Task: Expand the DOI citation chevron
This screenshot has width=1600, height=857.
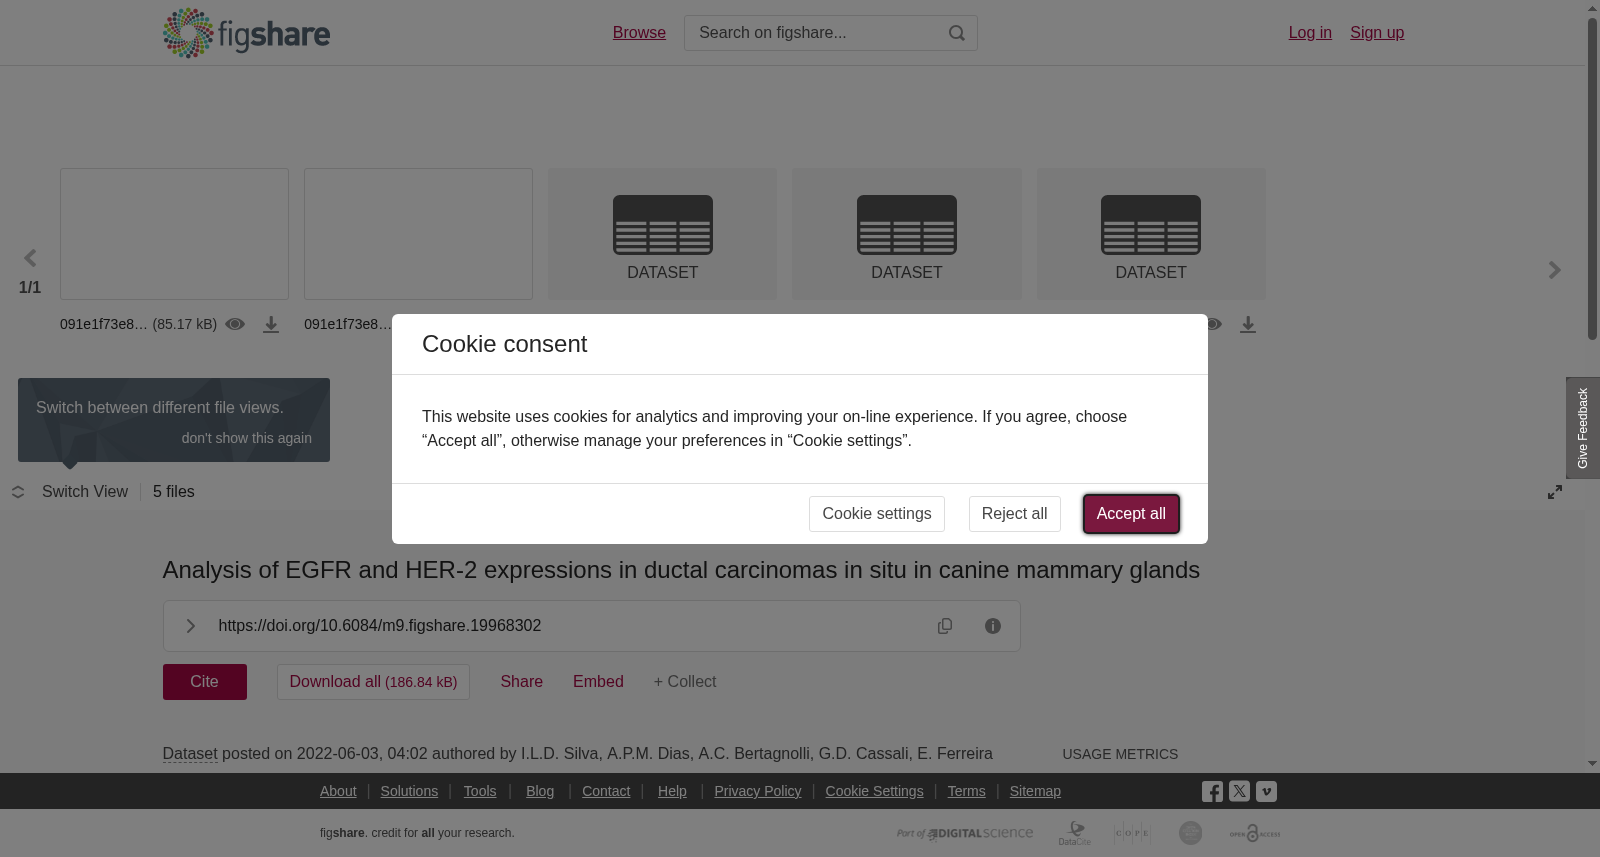Action: pyautogui.click(x=190, y=626)
